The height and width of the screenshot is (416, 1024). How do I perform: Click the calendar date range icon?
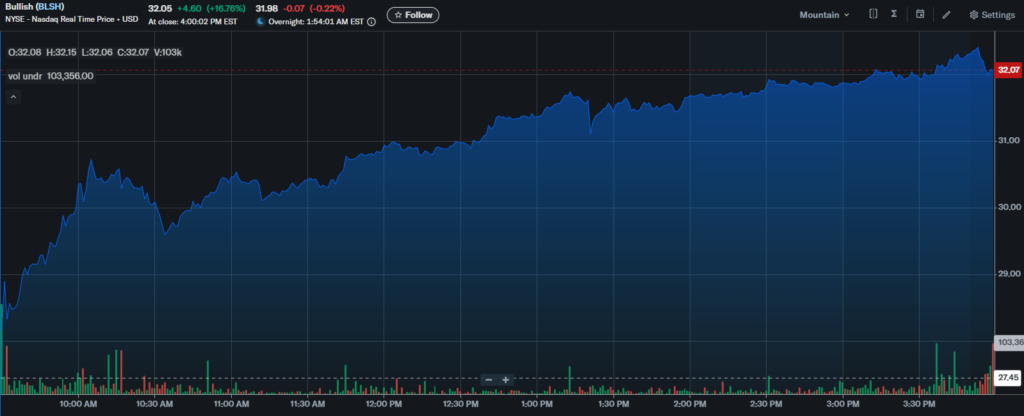[x=920, y=15]
